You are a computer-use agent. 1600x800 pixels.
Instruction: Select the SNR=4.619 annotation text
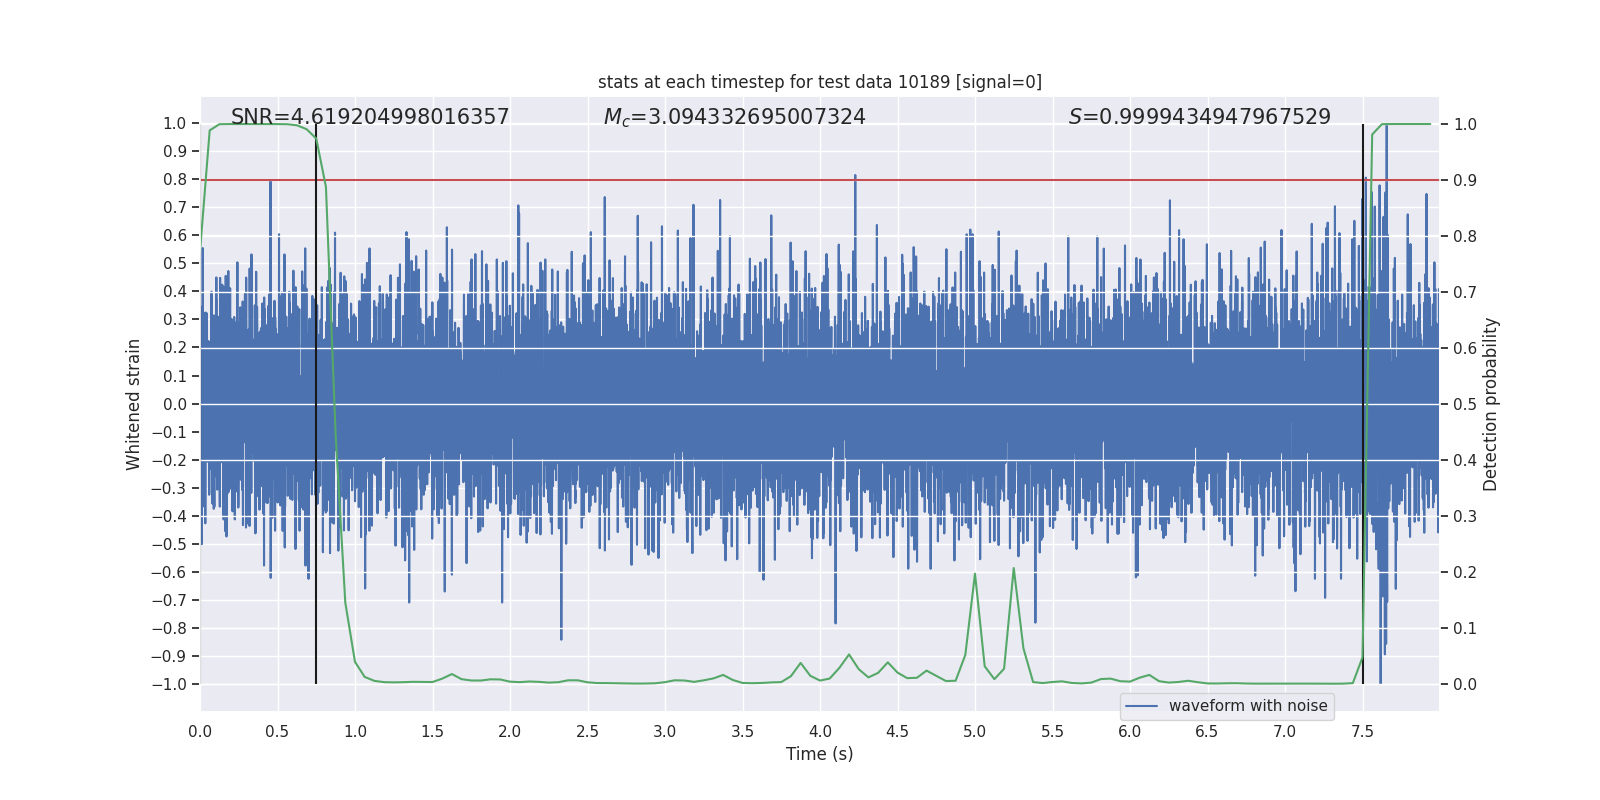pyautogui.click(x=370, y=117)
